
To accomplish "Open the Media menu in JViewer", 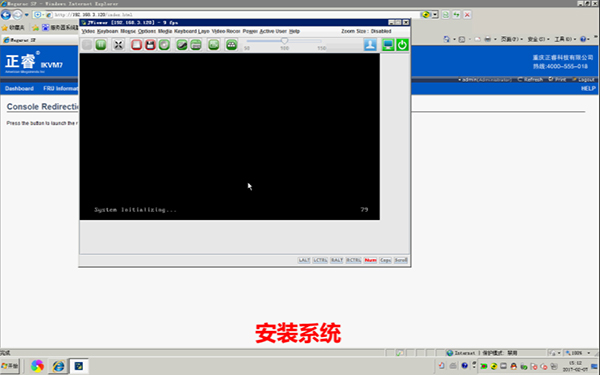I will coord(165,31).
